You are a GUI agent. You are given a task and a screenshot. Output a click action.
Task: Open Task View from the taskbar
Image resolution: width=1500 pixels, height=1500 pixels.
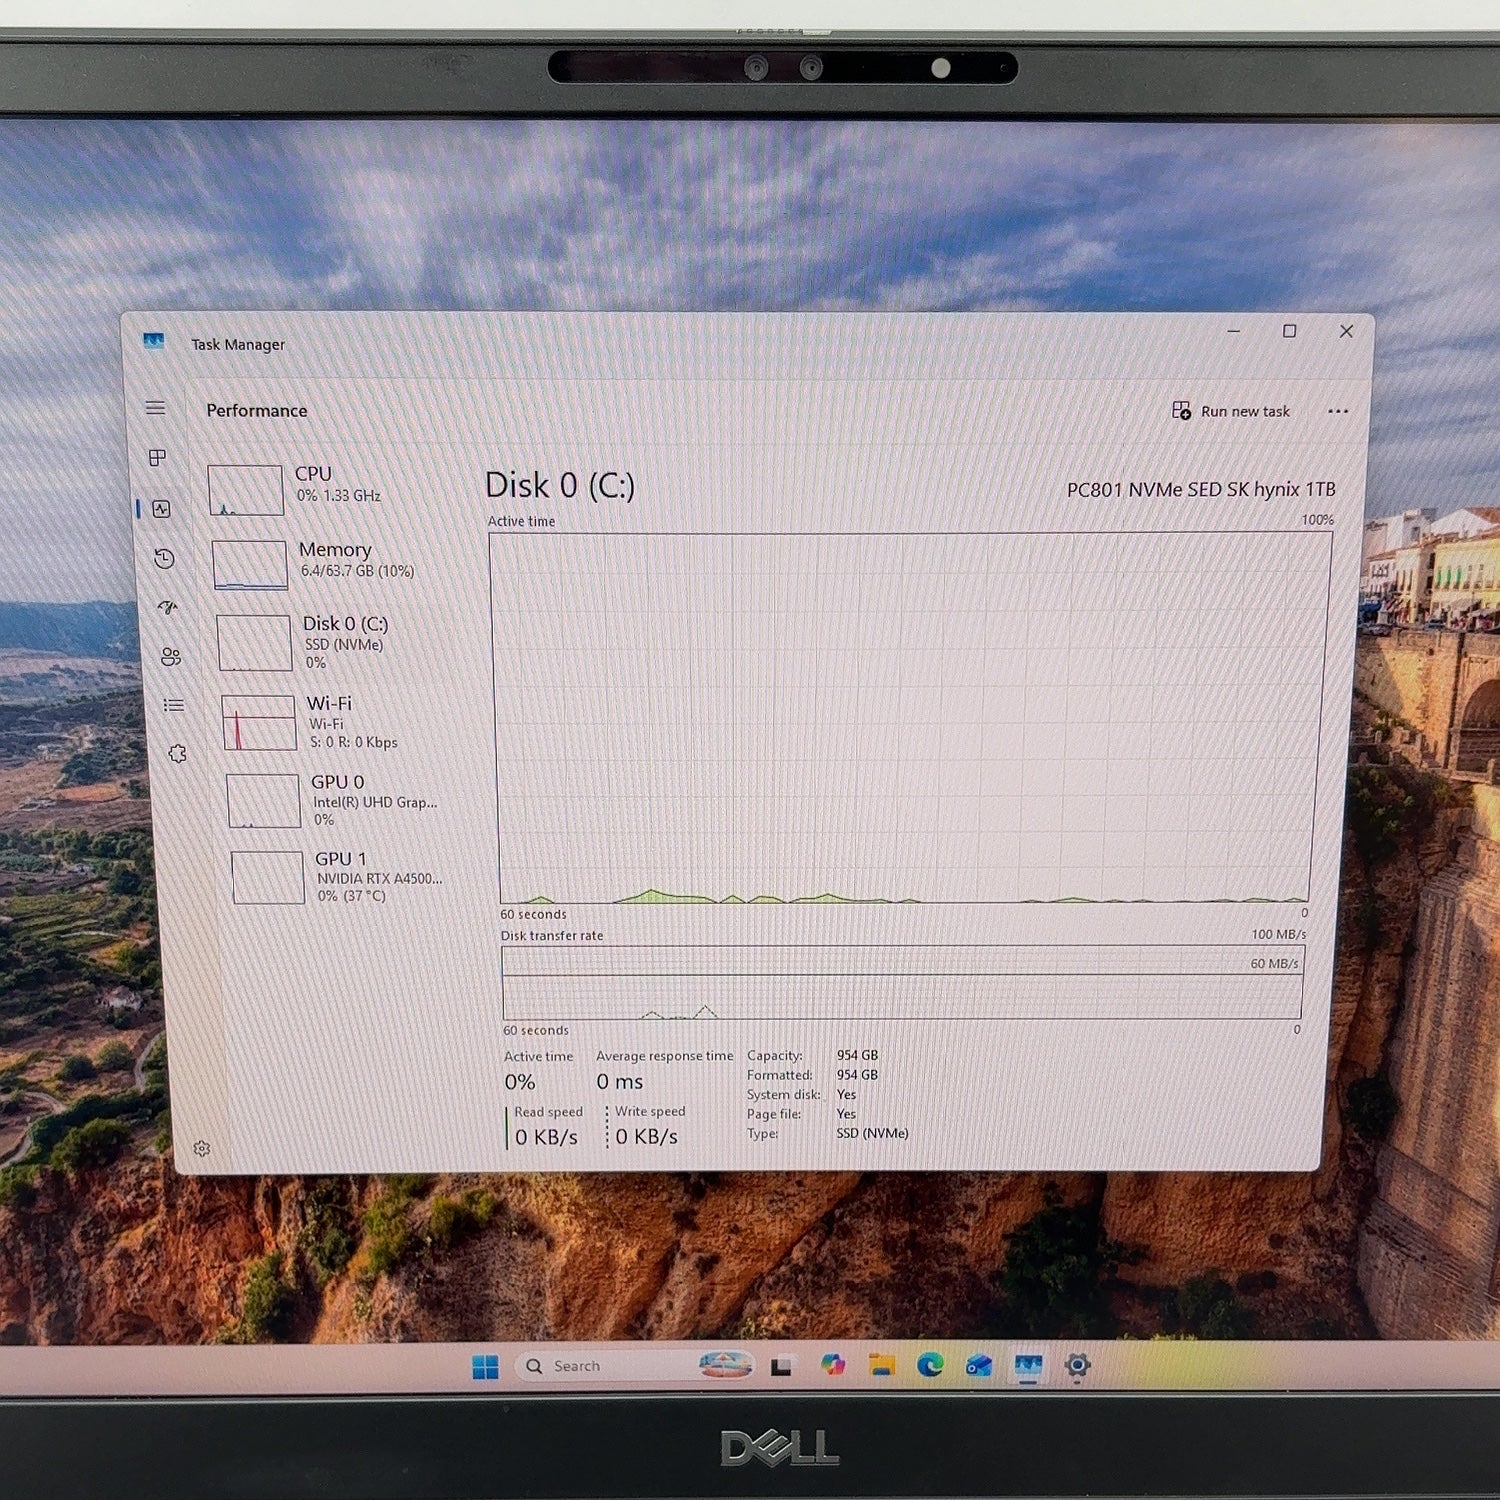pyautogui.click(x=782, y=1366)
